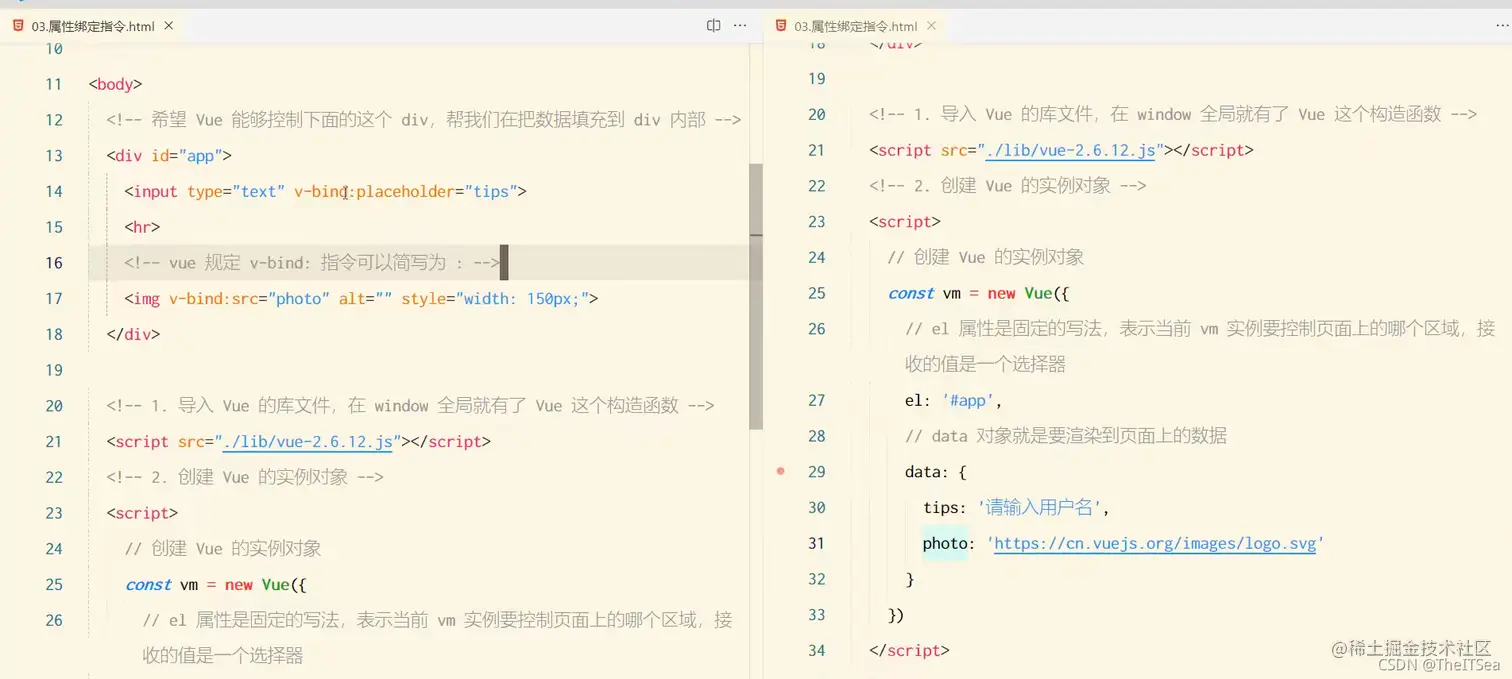Click the tips value '请输入用户名'

(x=1040, y=507)
